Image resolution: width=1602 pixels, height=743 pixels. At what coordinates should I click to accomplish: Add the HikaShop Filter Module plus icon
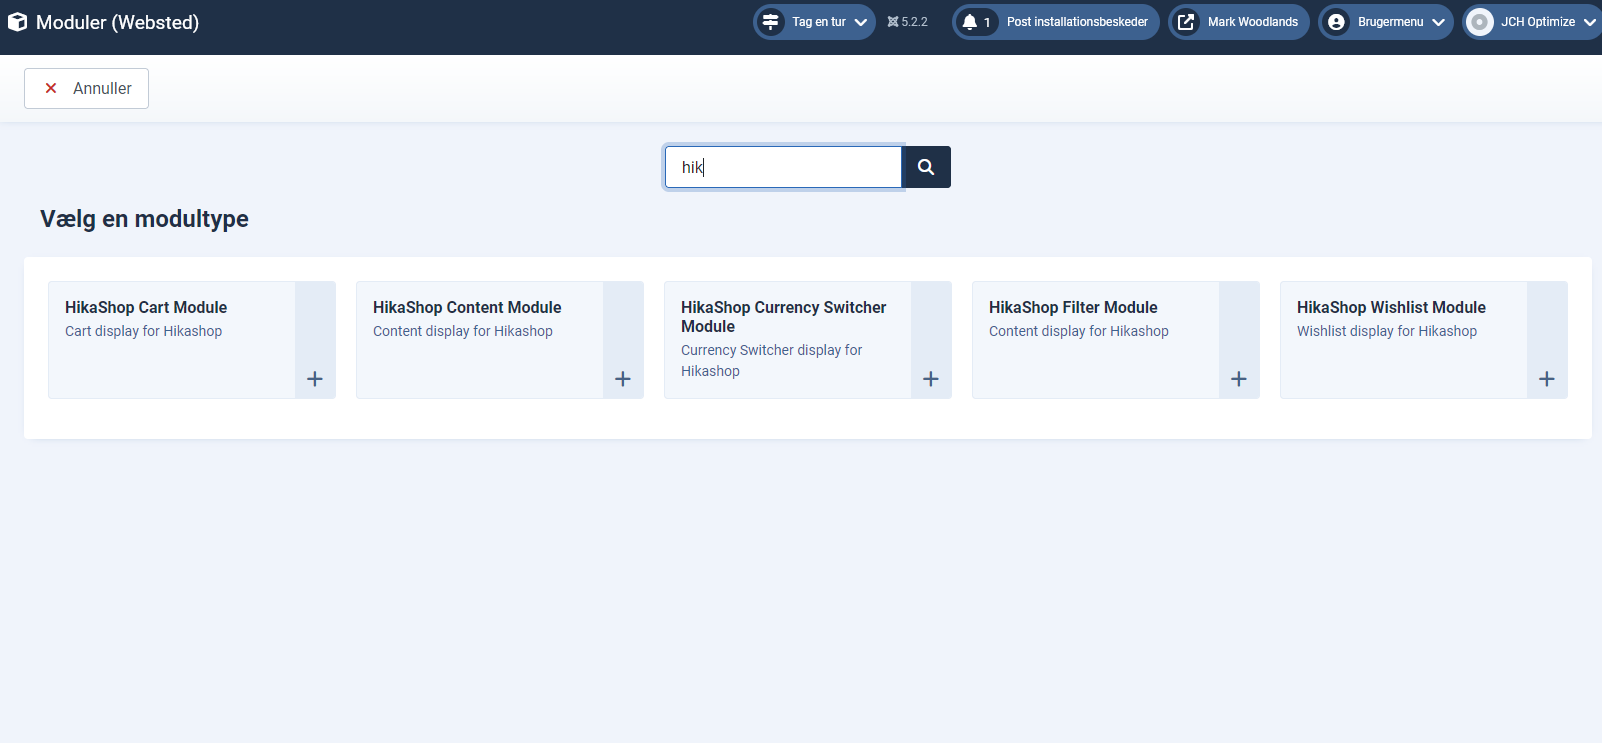pyautogui.click(x=1239, y=379)
